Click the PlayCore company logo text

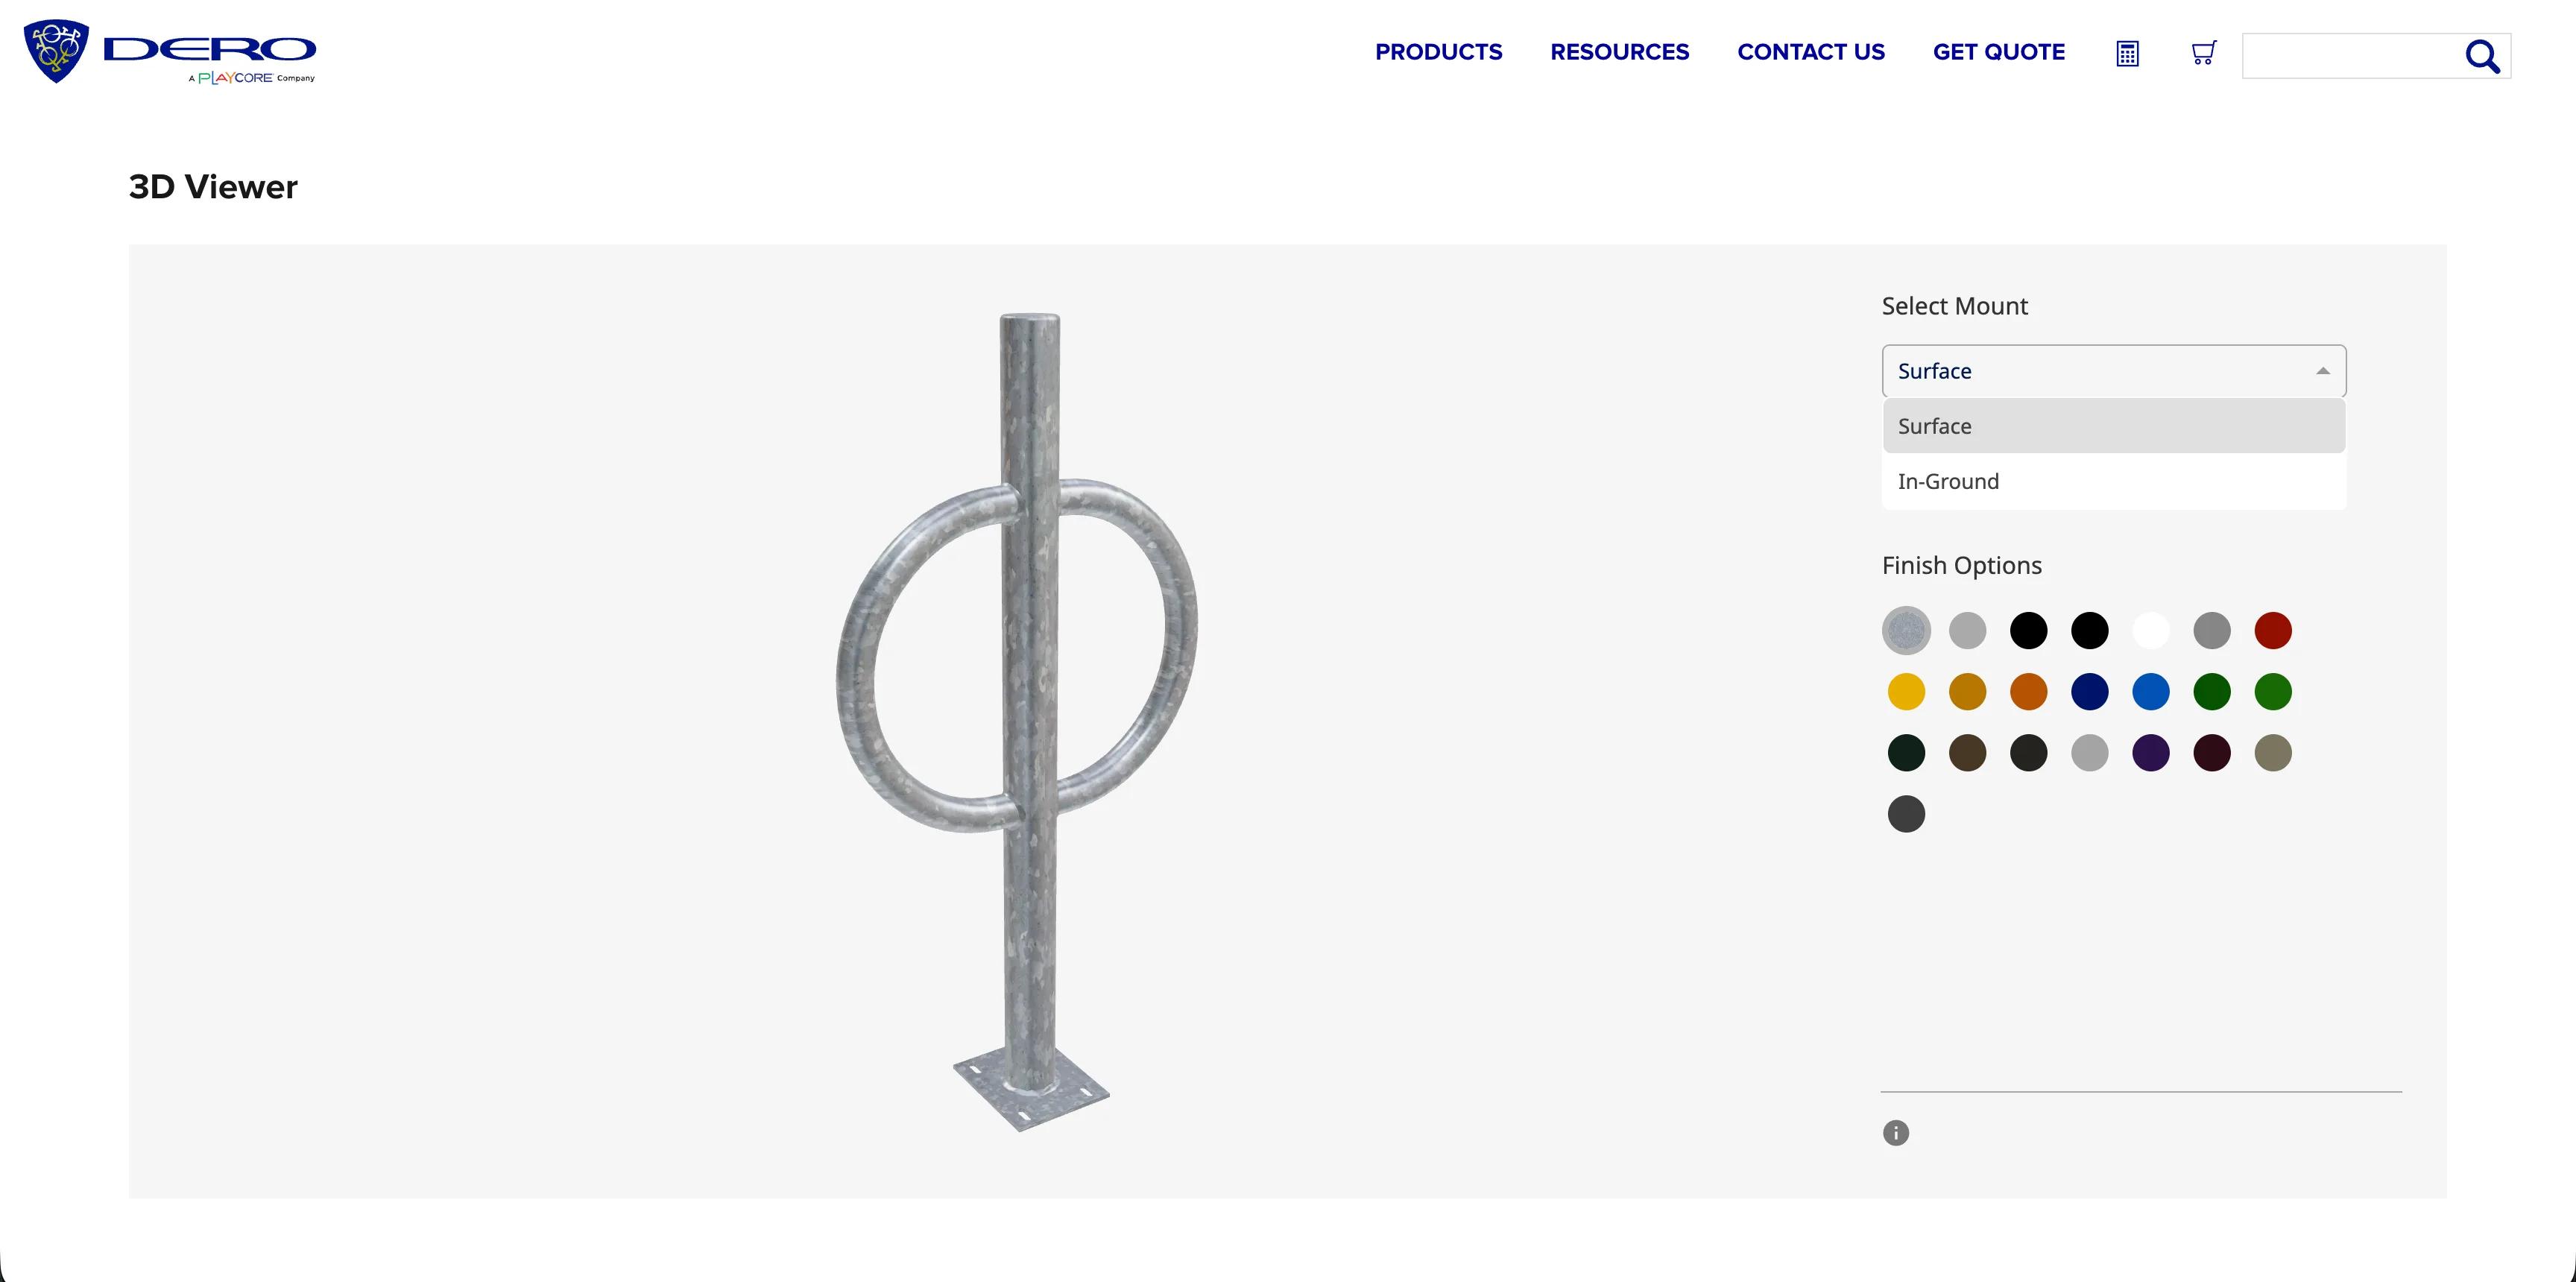[x=251, y=78]
